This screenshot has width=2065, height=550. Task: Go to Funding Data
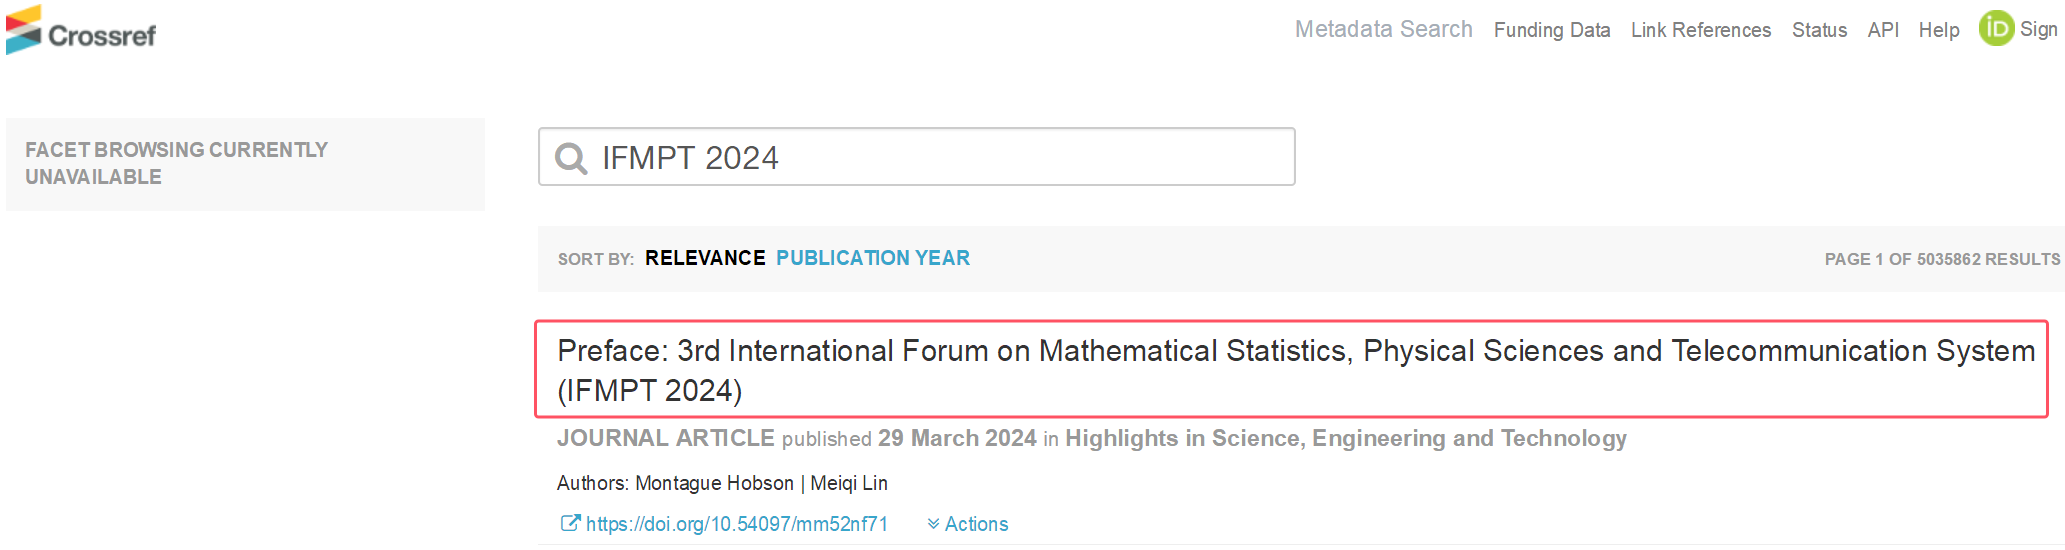coord(1552,30)
